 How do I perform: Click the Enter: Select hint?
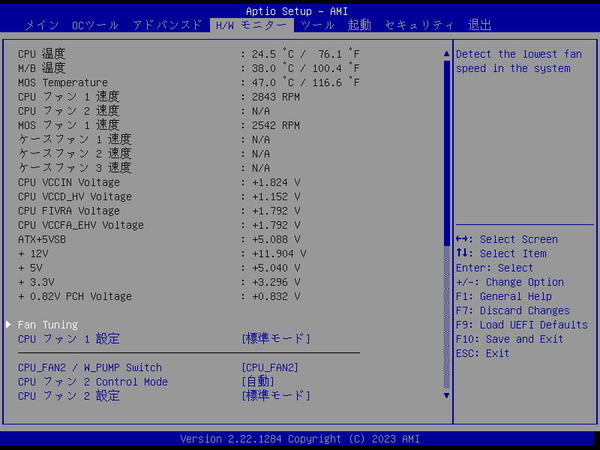[x=494, y=268]
